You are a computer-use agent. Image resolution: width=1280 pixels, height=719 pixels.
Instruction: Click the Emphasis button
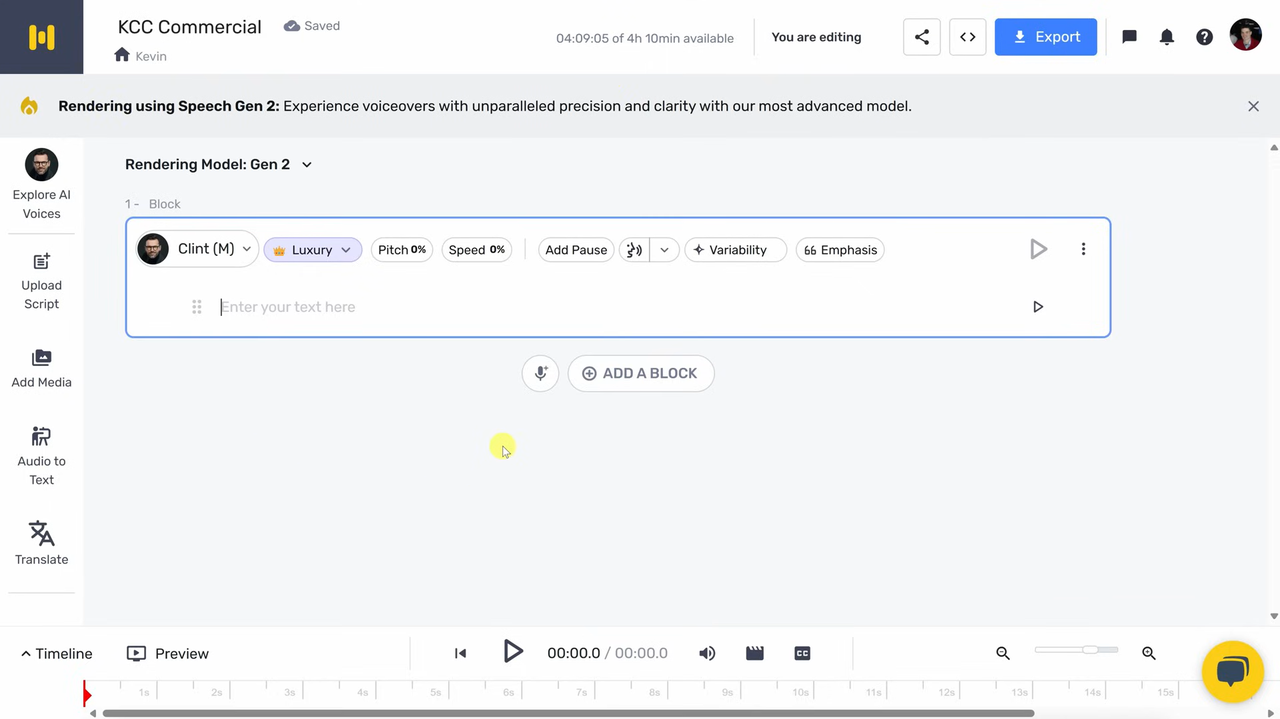tap(840, 250)
